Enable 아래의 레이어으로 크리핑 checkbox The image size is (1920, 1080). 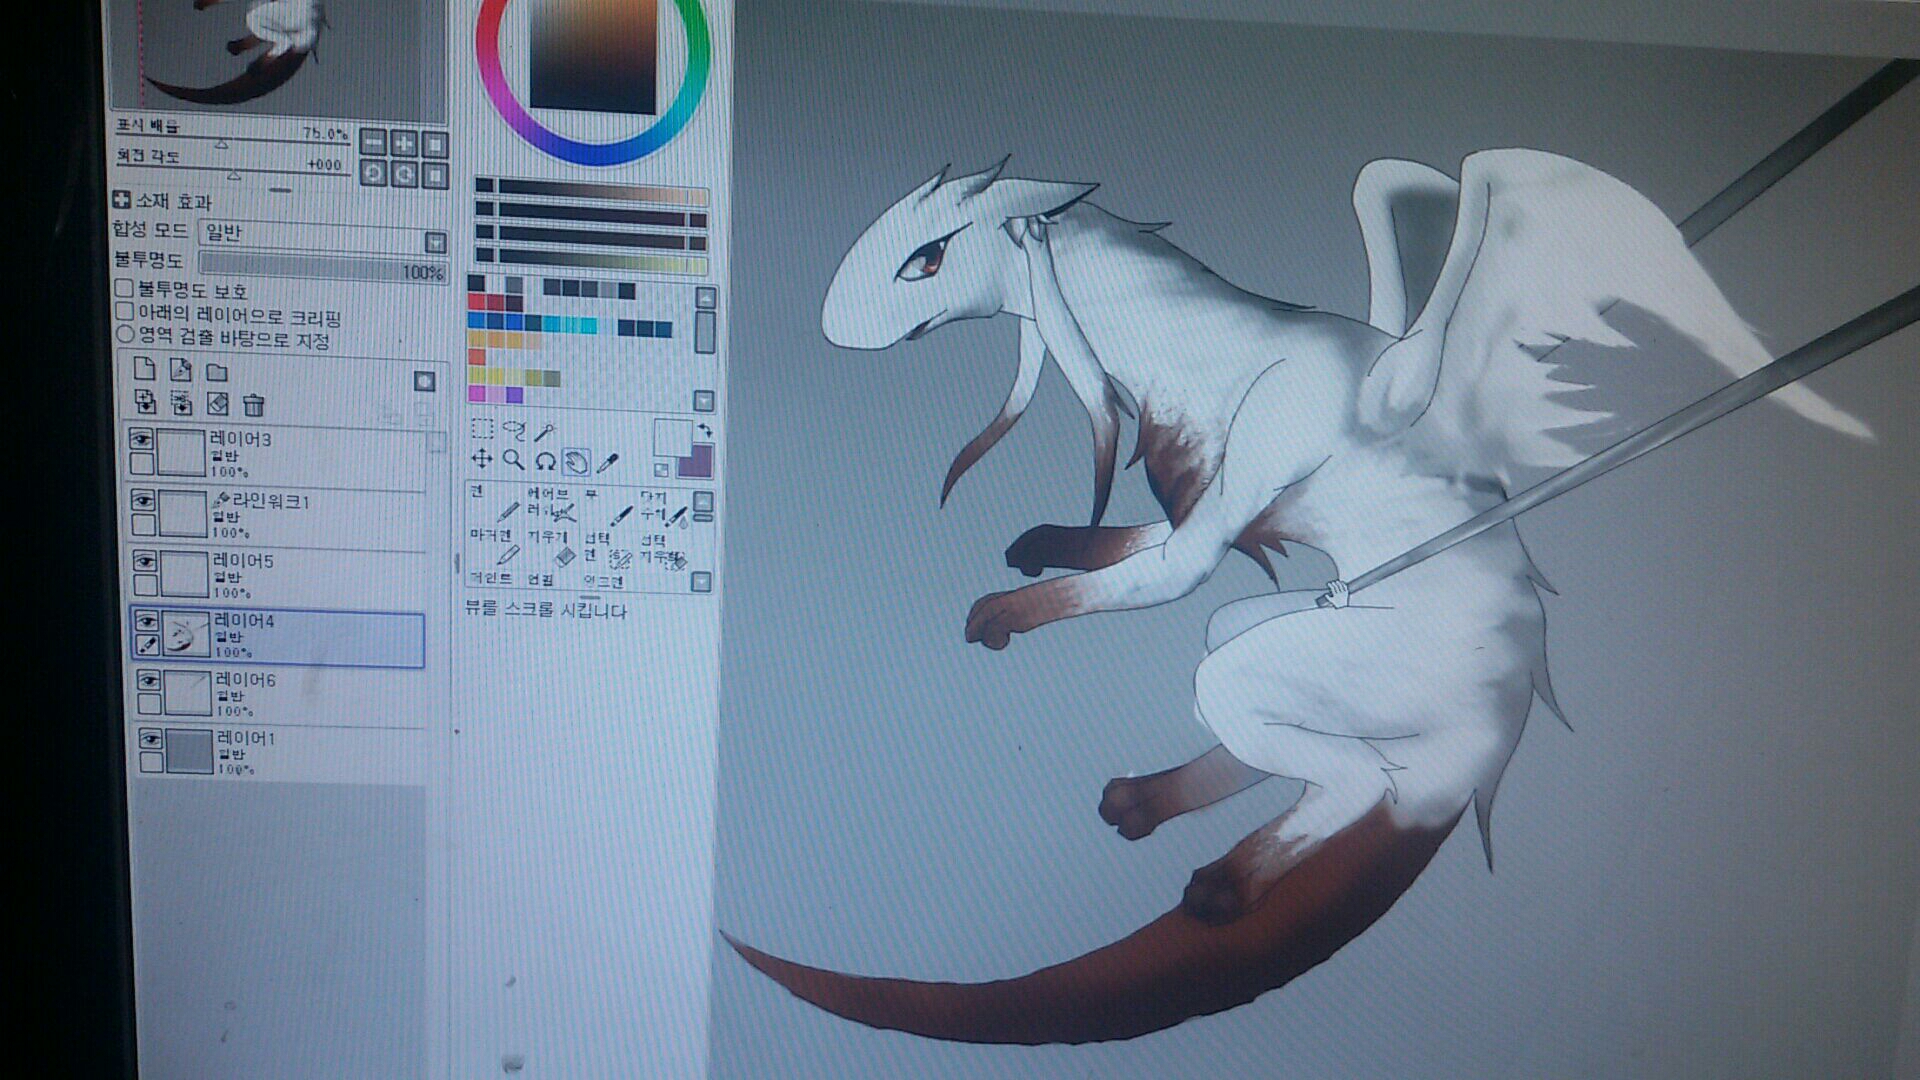click(125, 311)
